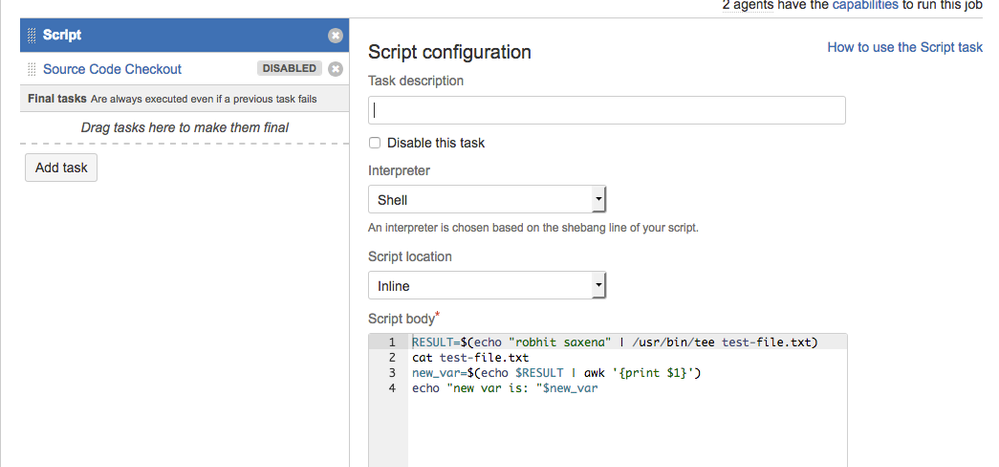
Task: Select the Script task in the task list
Action: [x=62, y=35]
